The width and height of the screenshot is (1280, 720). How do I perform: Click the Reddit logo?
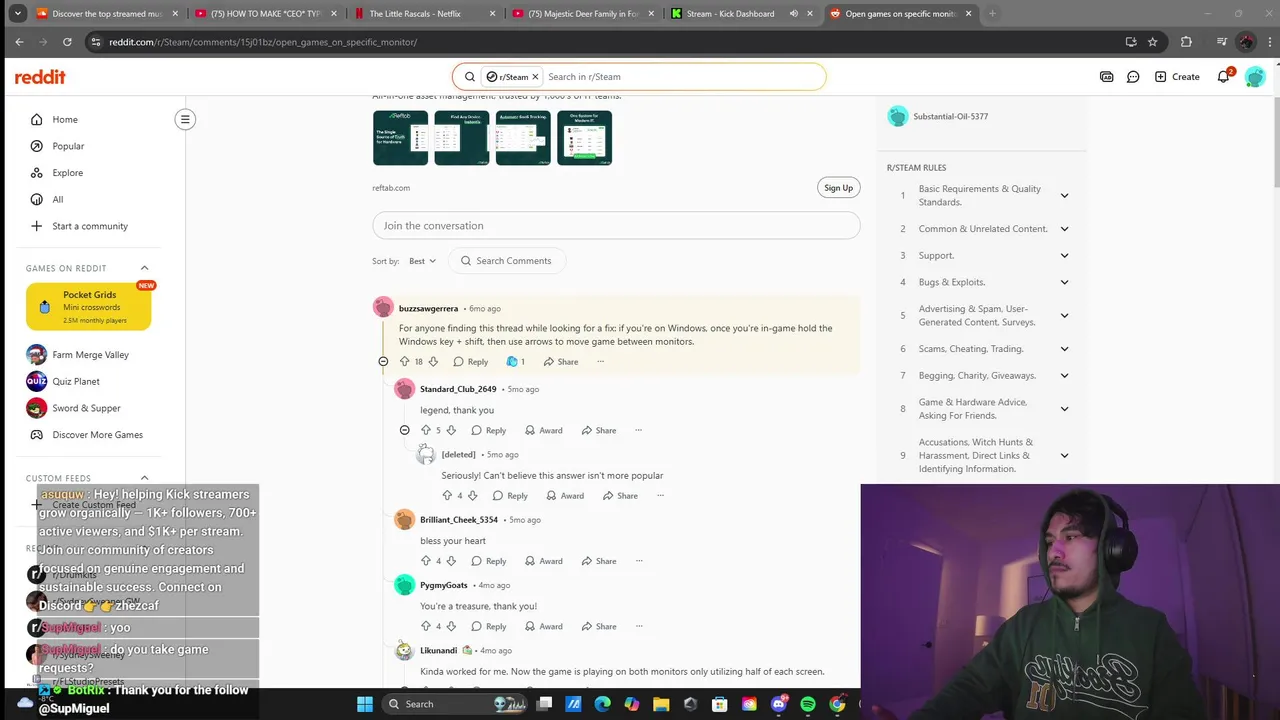40,77
